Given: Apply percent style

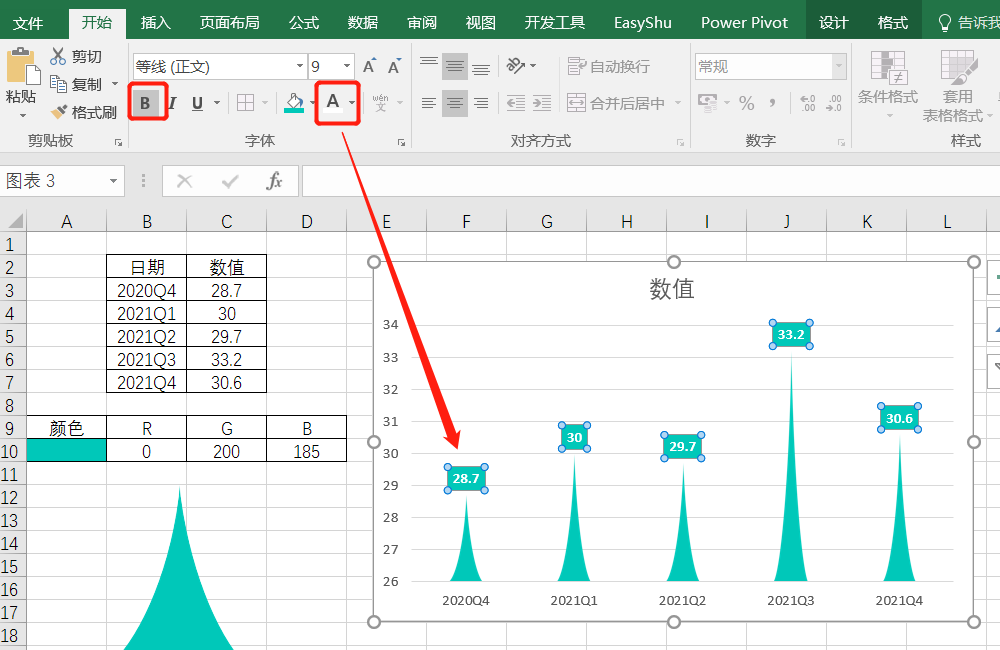Looking at the screenshot, I should coord(747,103).
